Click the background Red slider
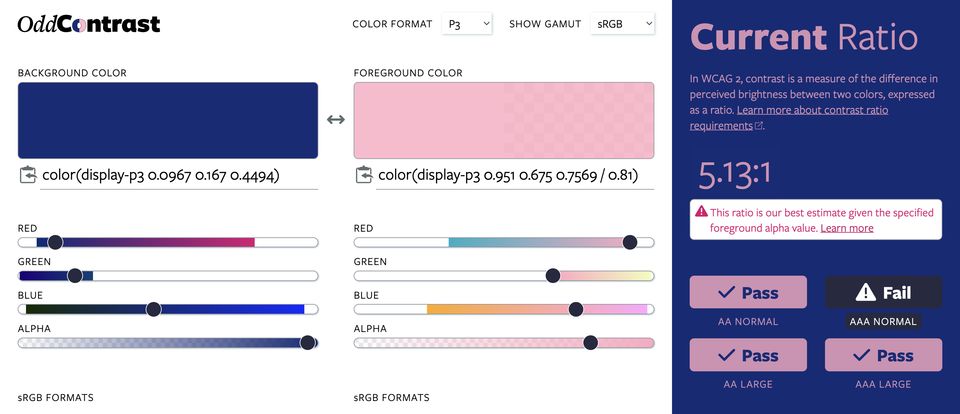Screen dimensions: 960x414 [168, 242]
